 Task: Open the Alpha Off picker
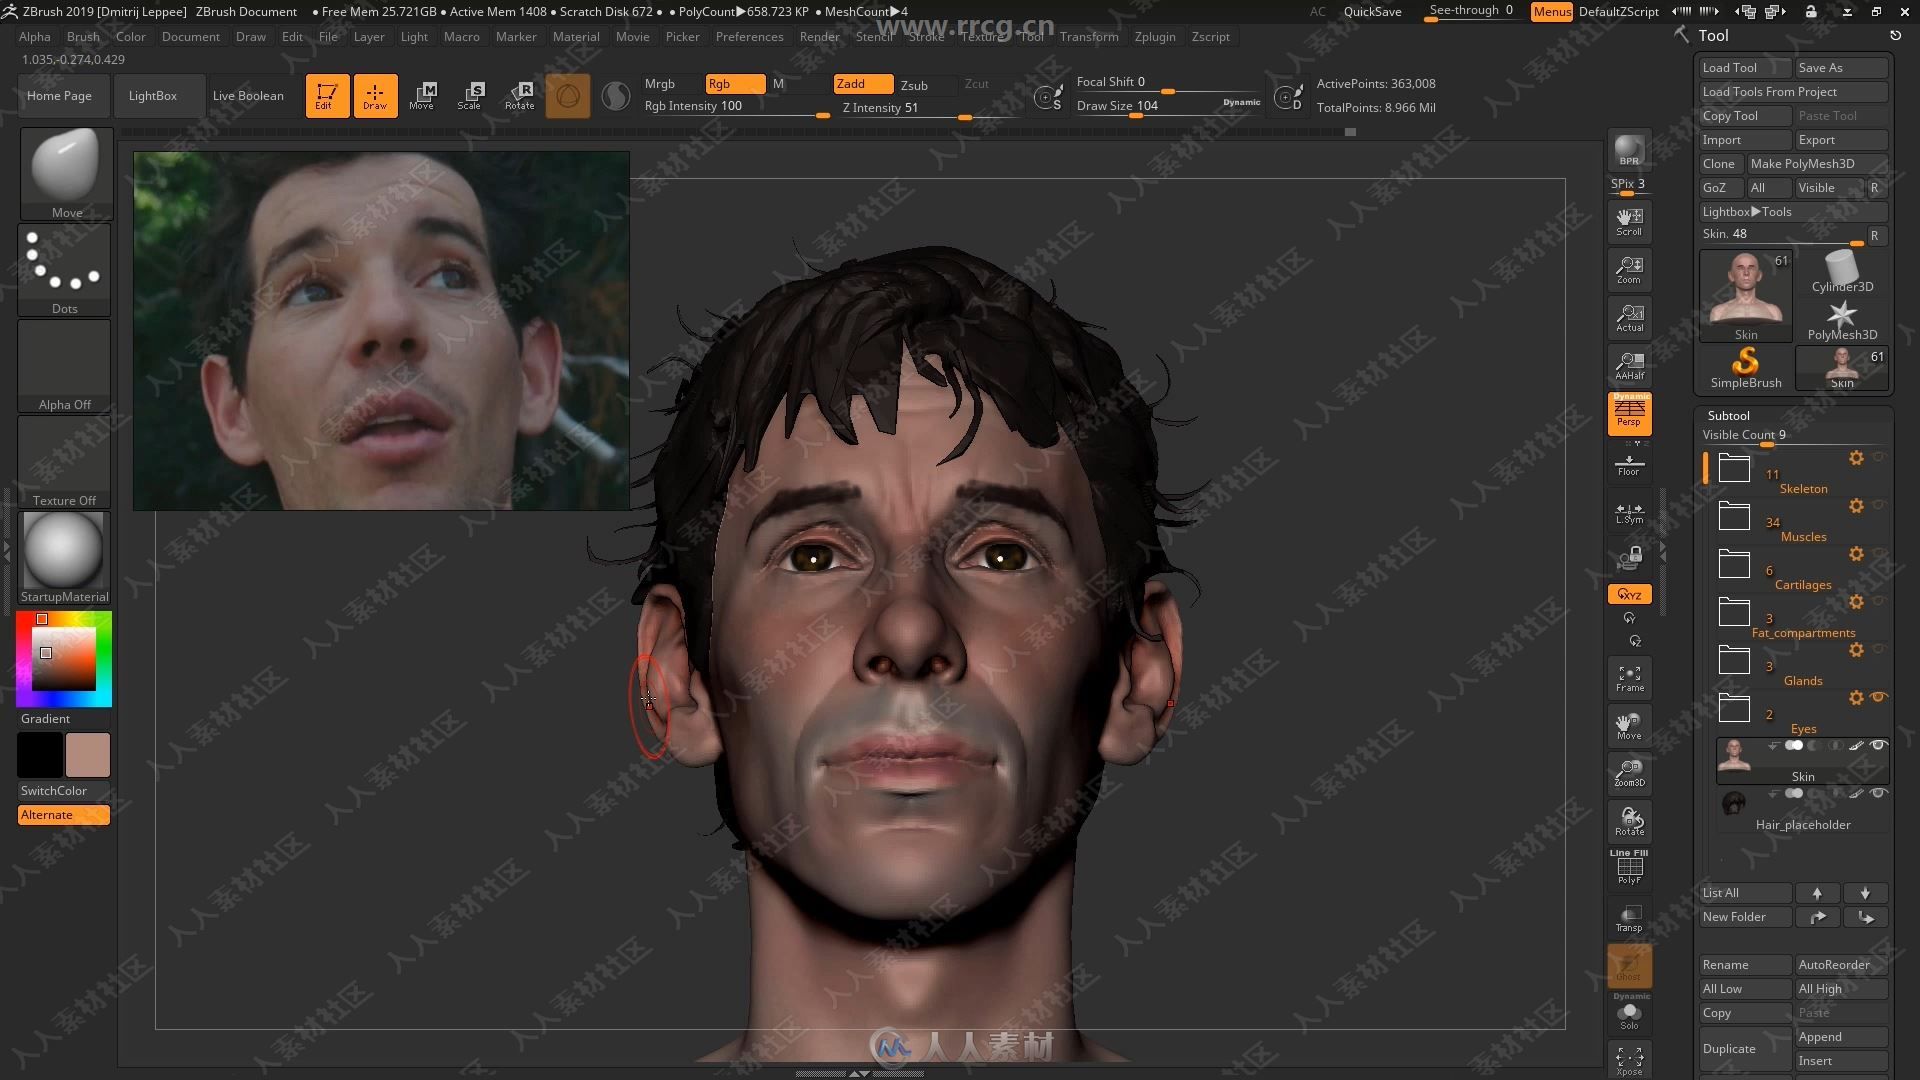click(65, 366)
